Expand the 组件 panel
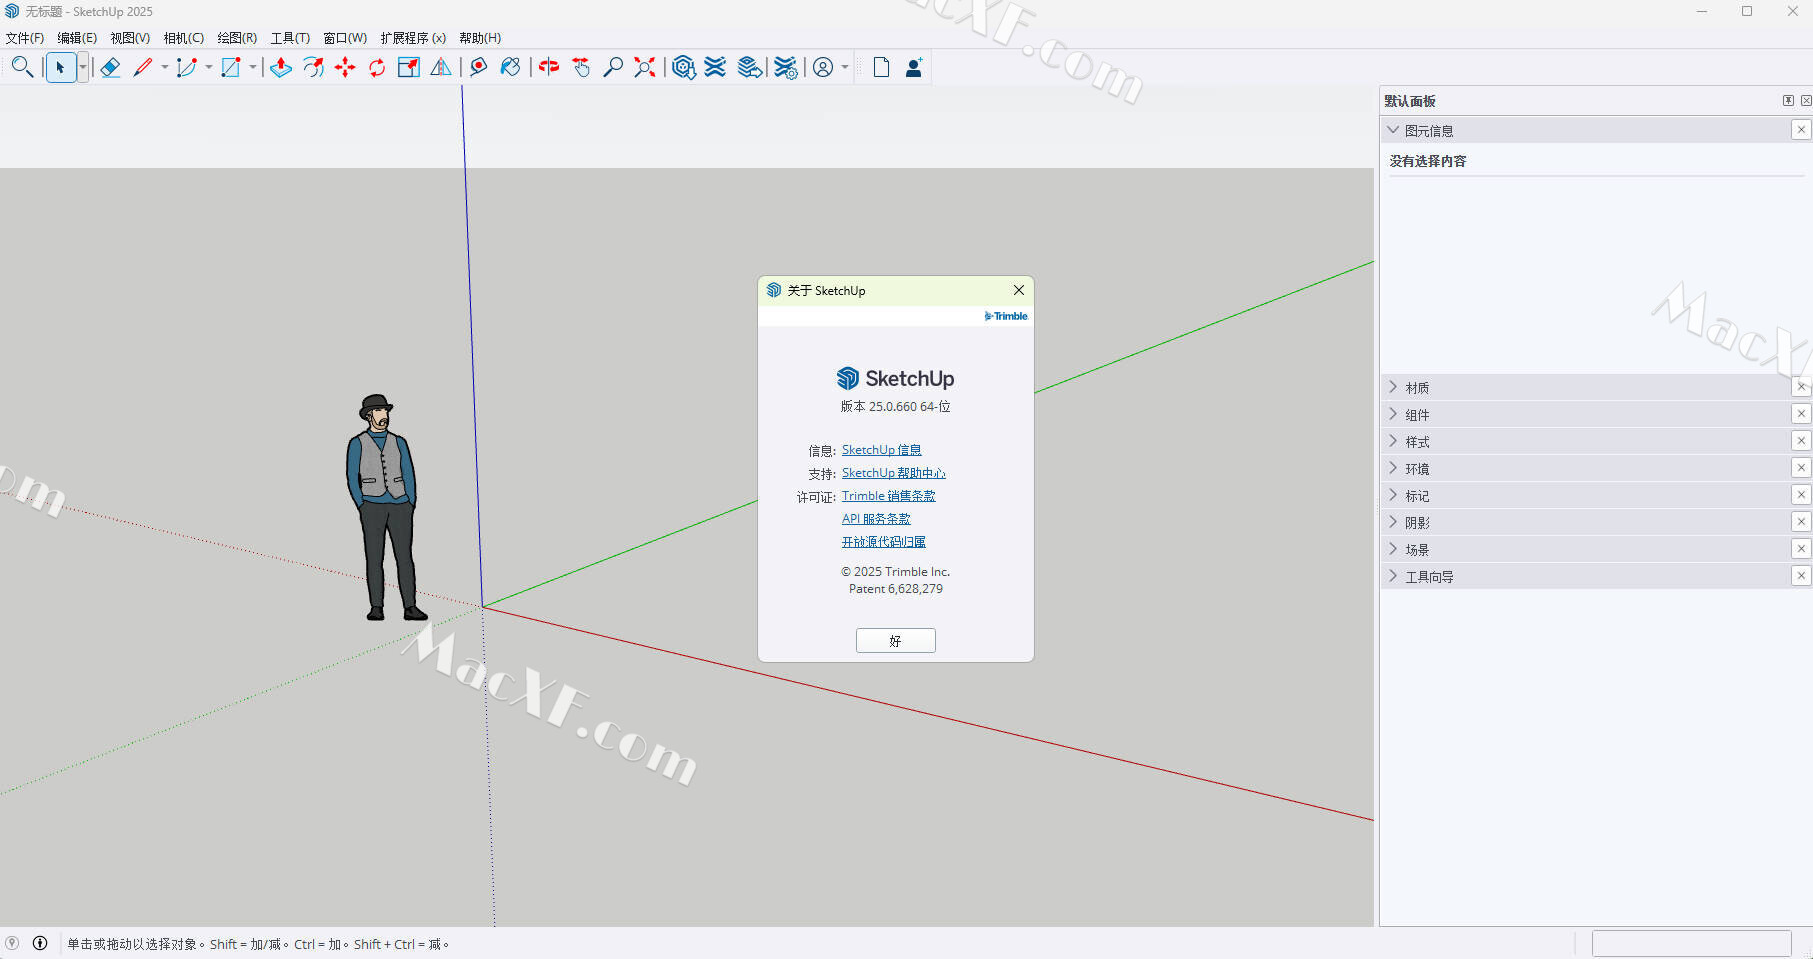Image resolution: width=1813 pixels, height=959 pixels. point(1393,414)
